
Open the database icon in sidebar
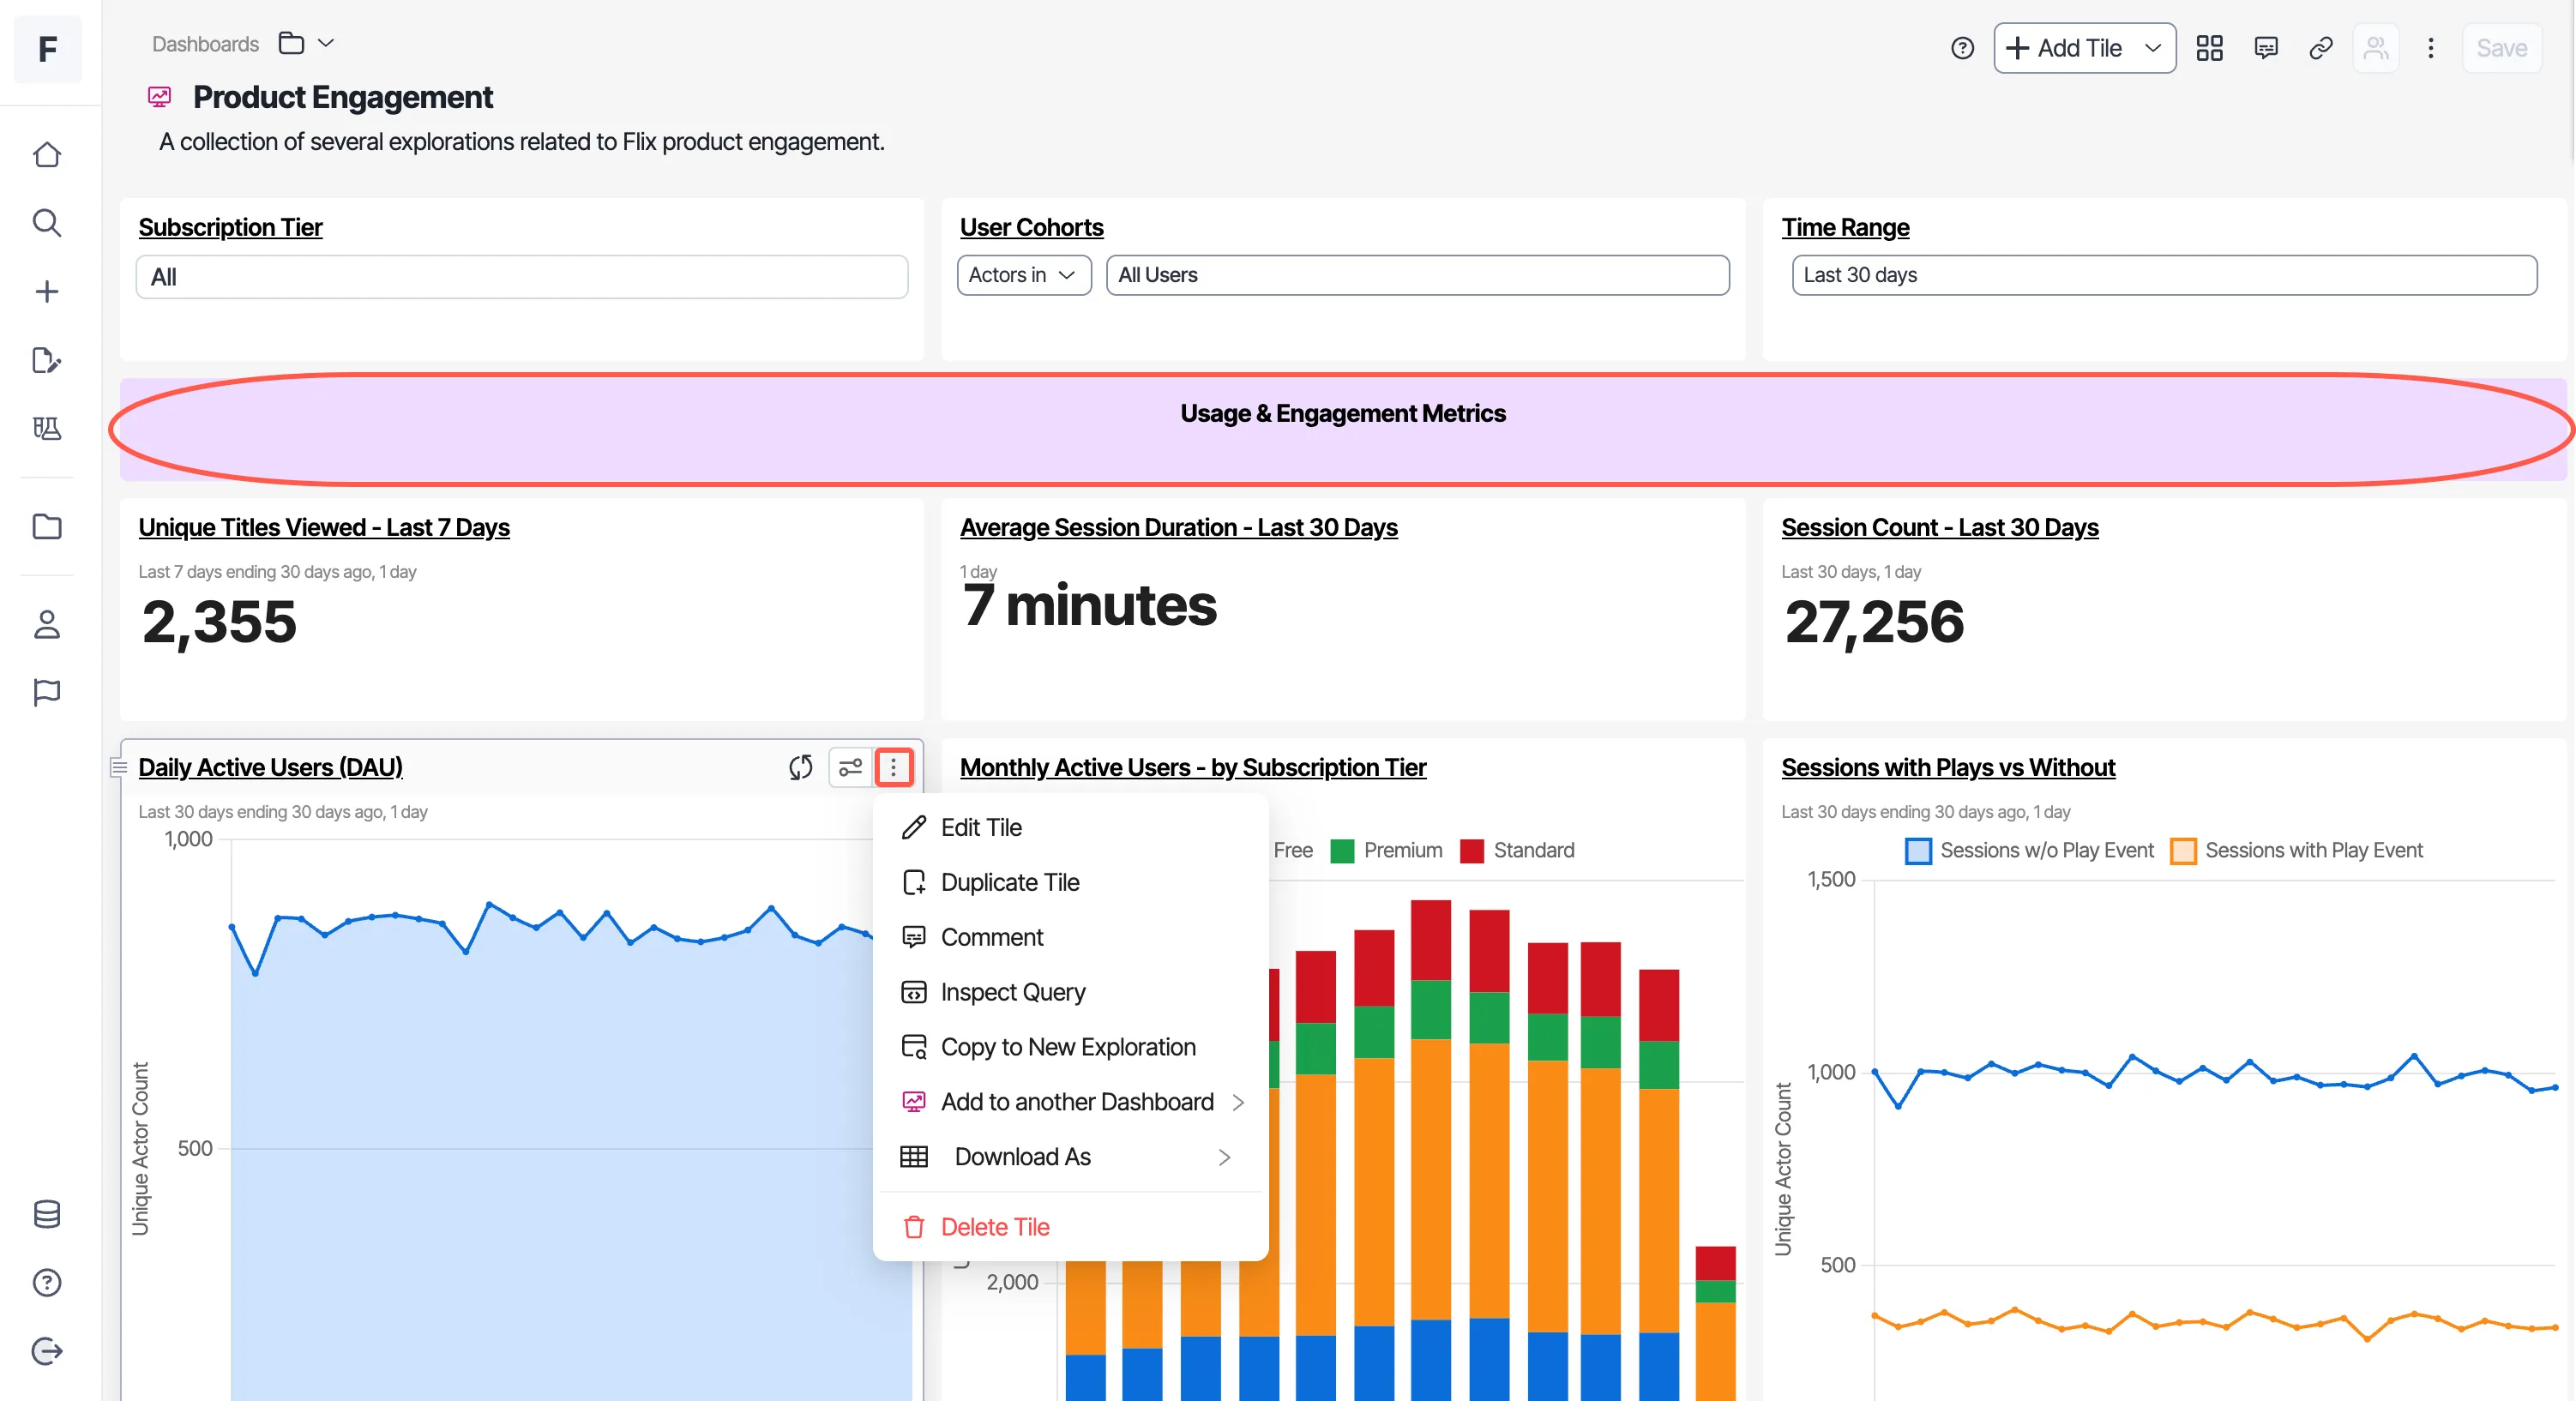[x=47, y=1214]
